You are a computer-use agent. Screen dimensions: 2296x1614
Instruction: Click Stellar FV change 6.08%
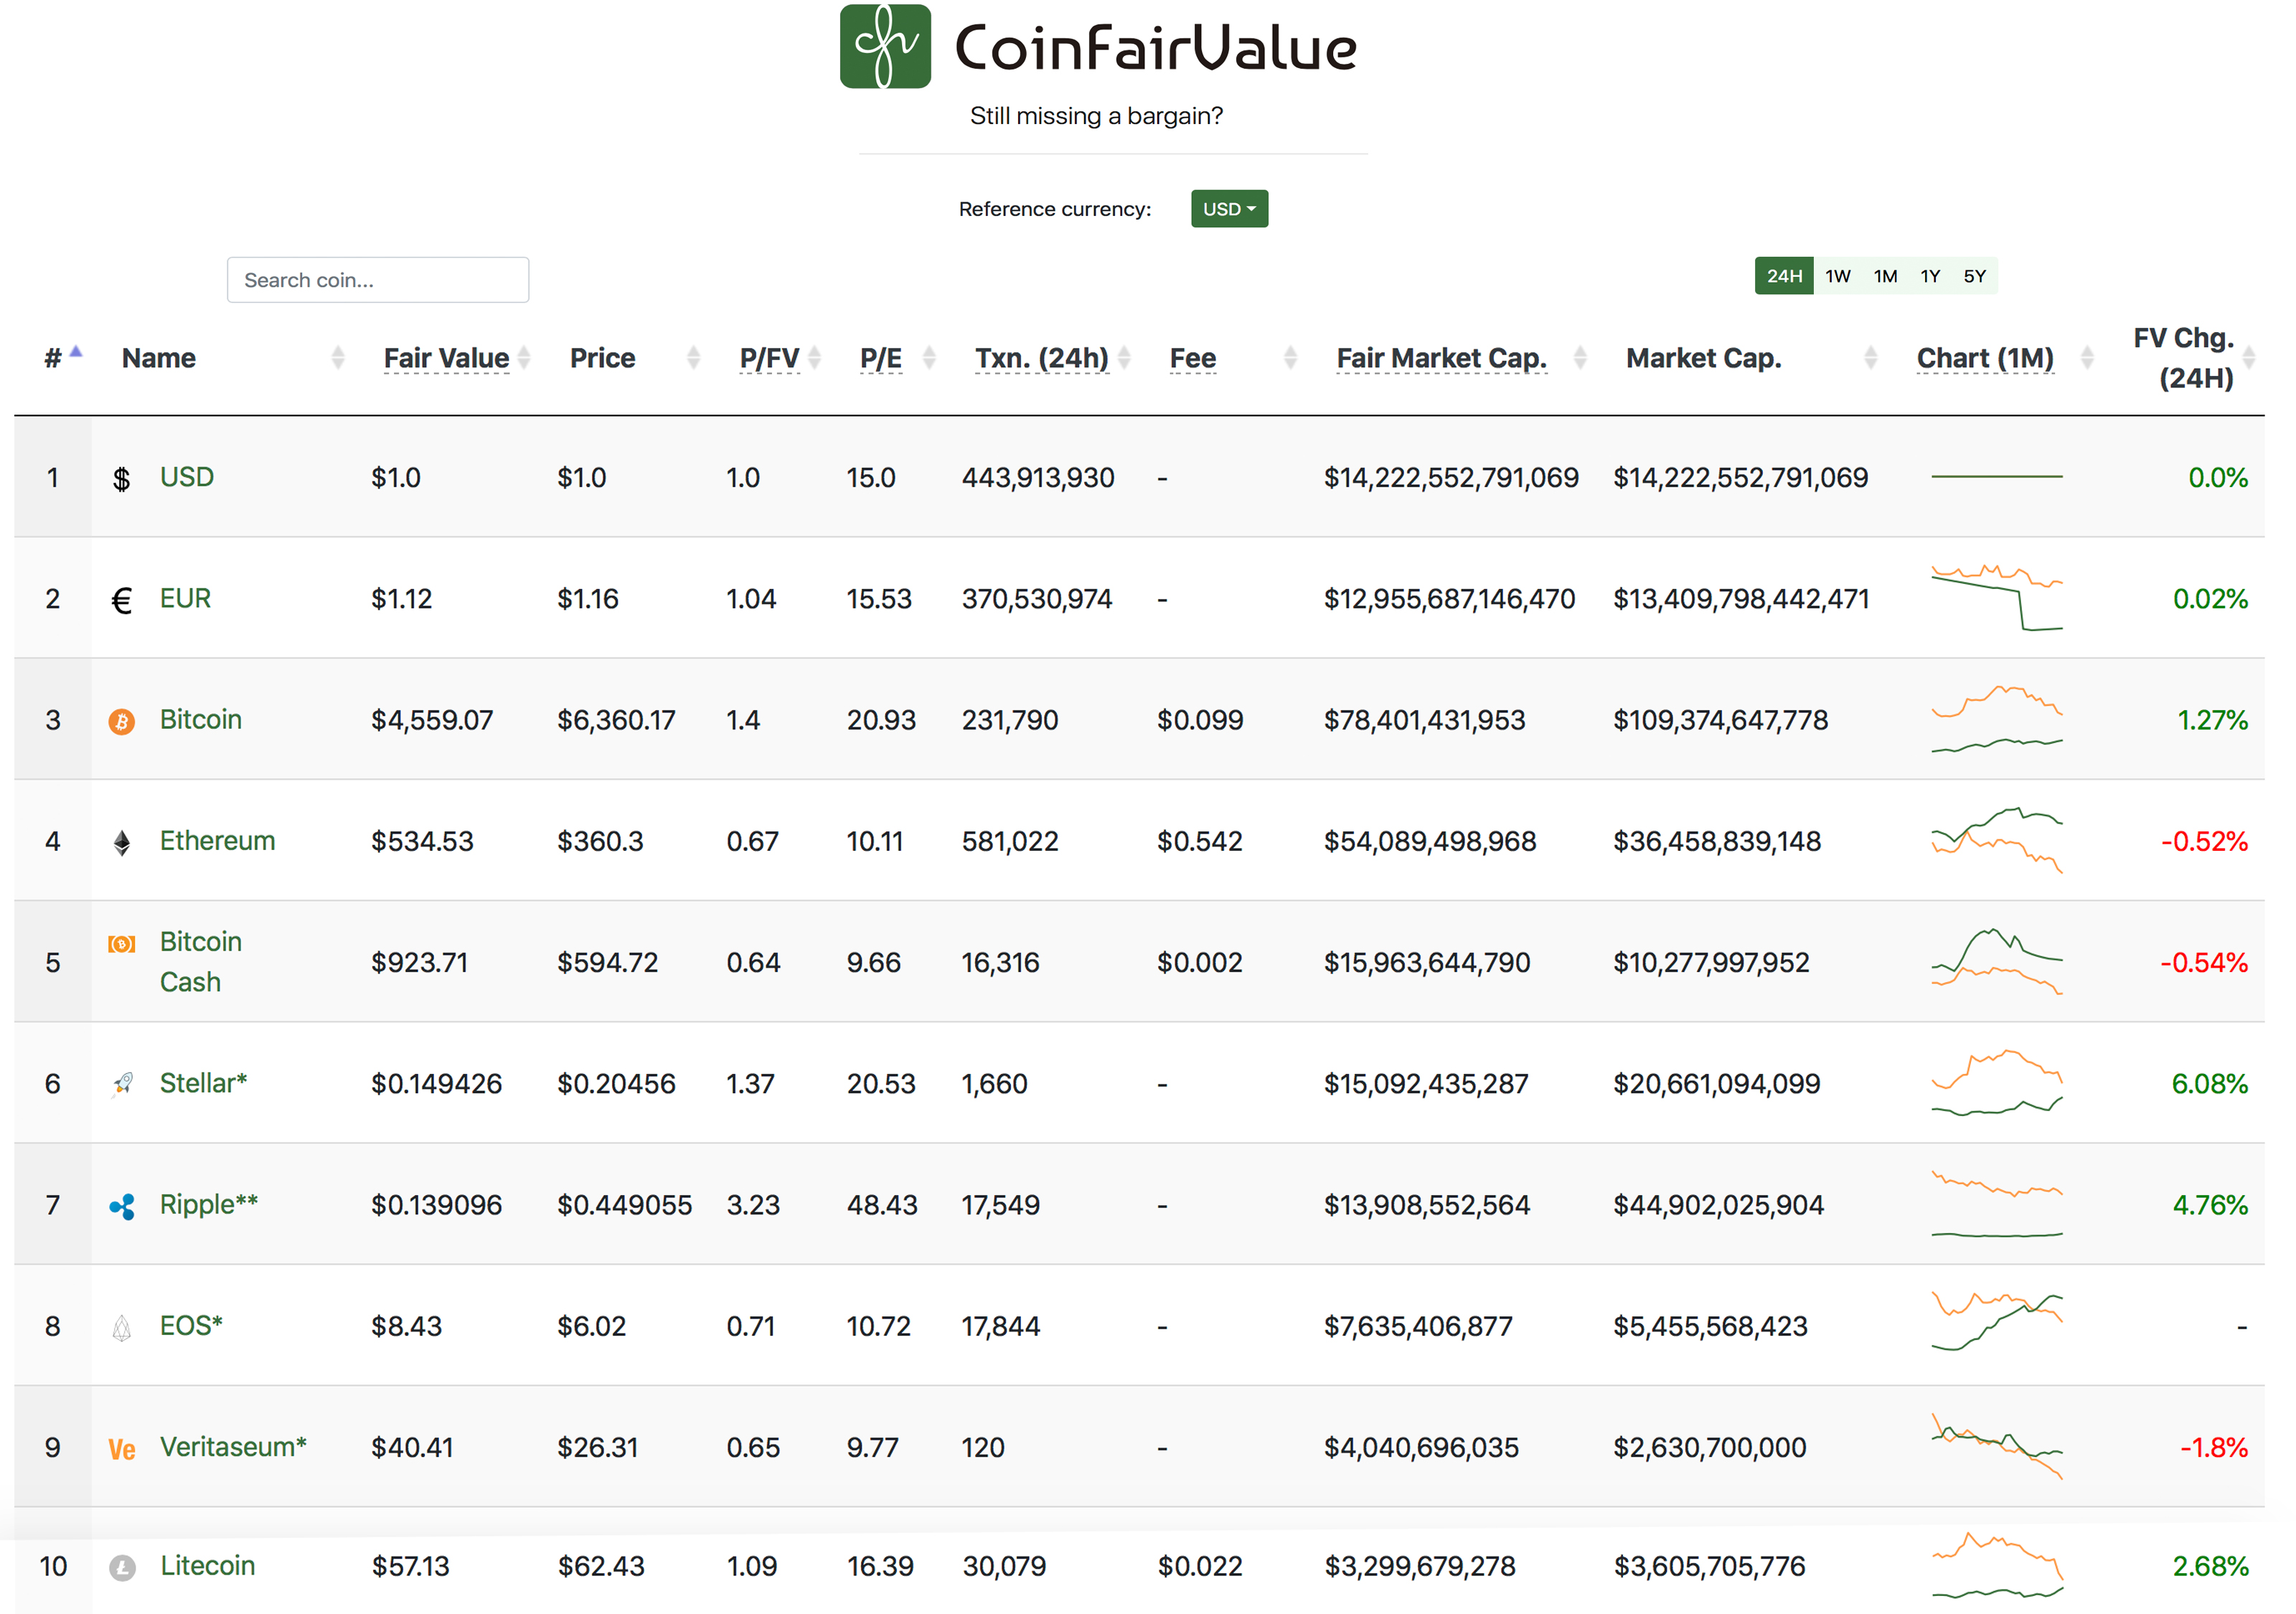[x=2209, y=1084]
